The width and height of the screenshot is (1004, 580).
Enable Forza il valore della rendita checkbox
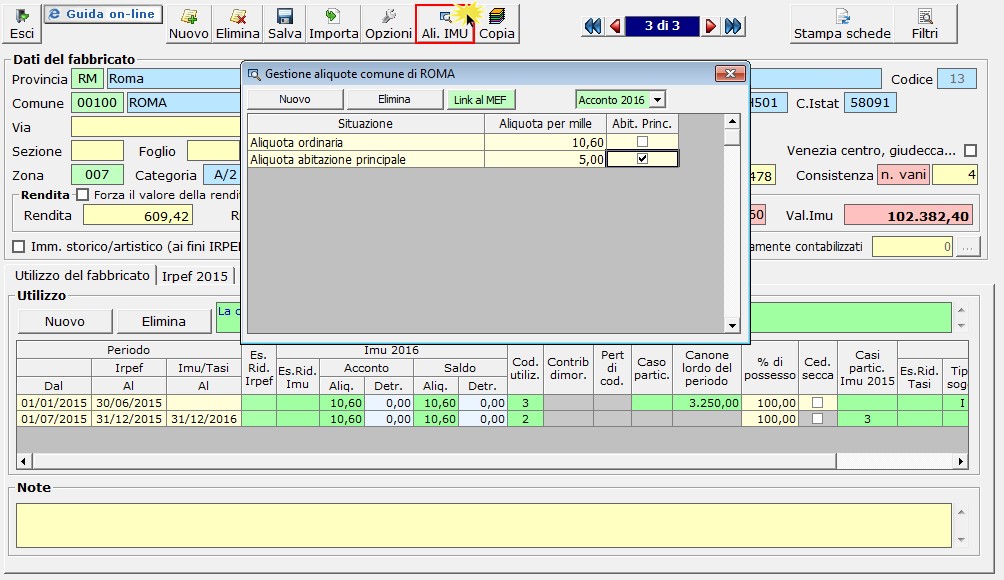coord(83,195)
